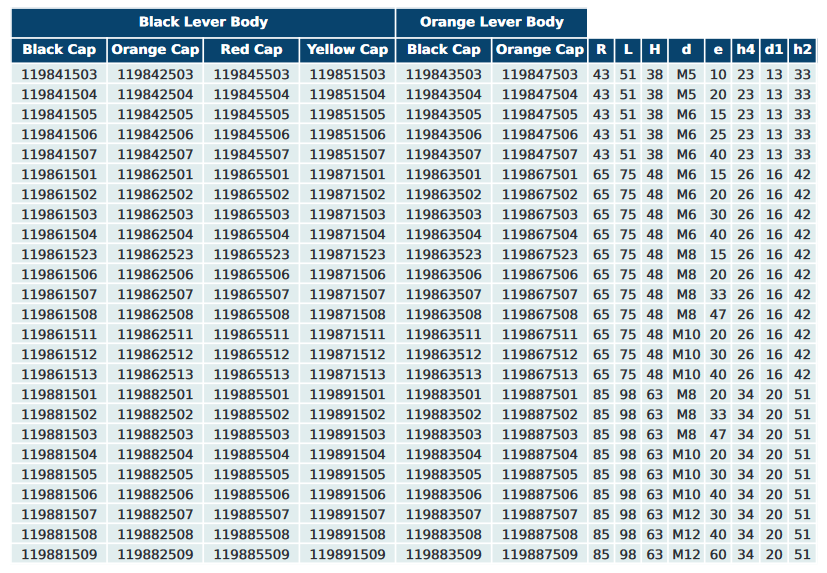
Task: Click the e column header
Action: coord(718,50)
